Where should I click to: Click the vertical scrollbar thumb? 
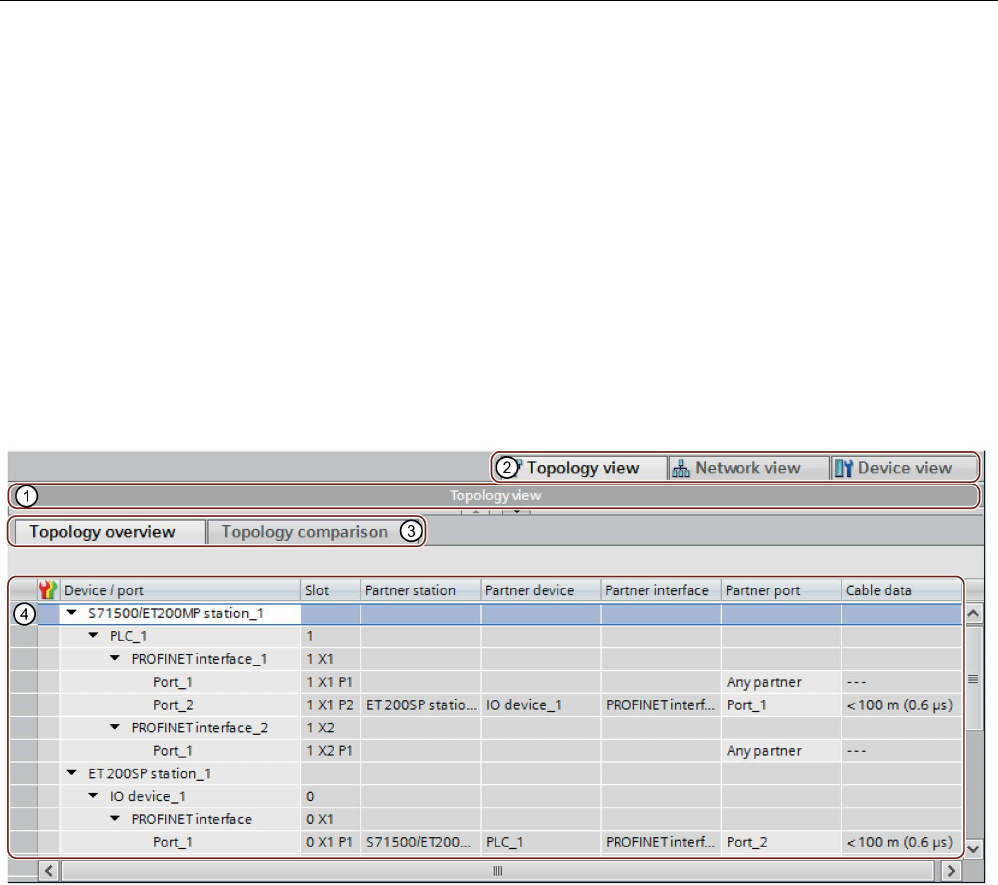tap(973, 678)
